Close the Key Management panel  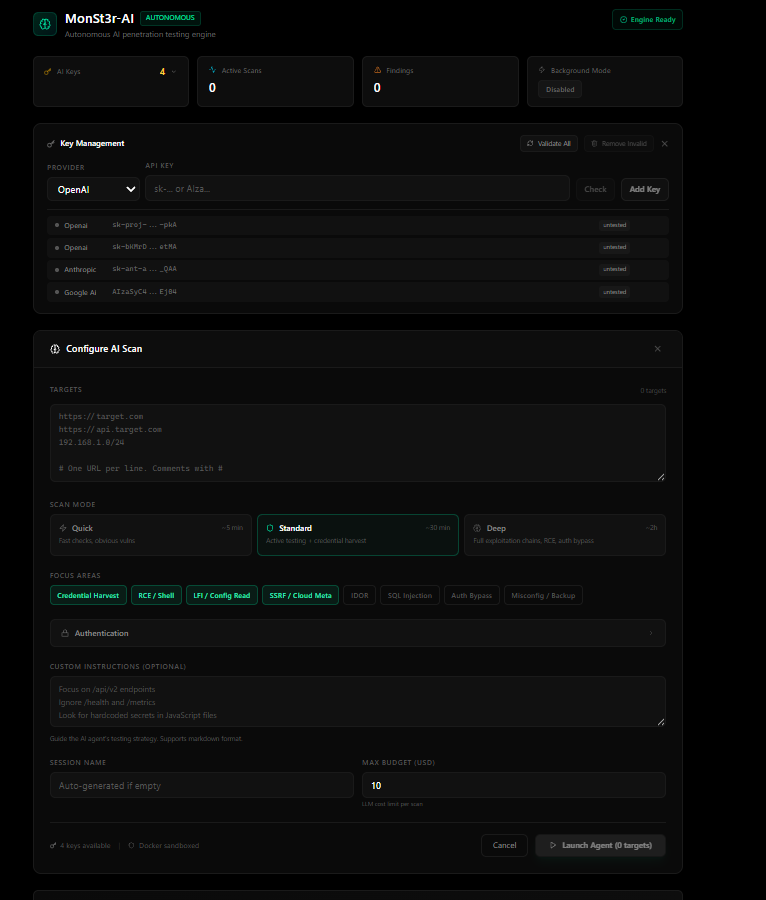click(664, 143)
